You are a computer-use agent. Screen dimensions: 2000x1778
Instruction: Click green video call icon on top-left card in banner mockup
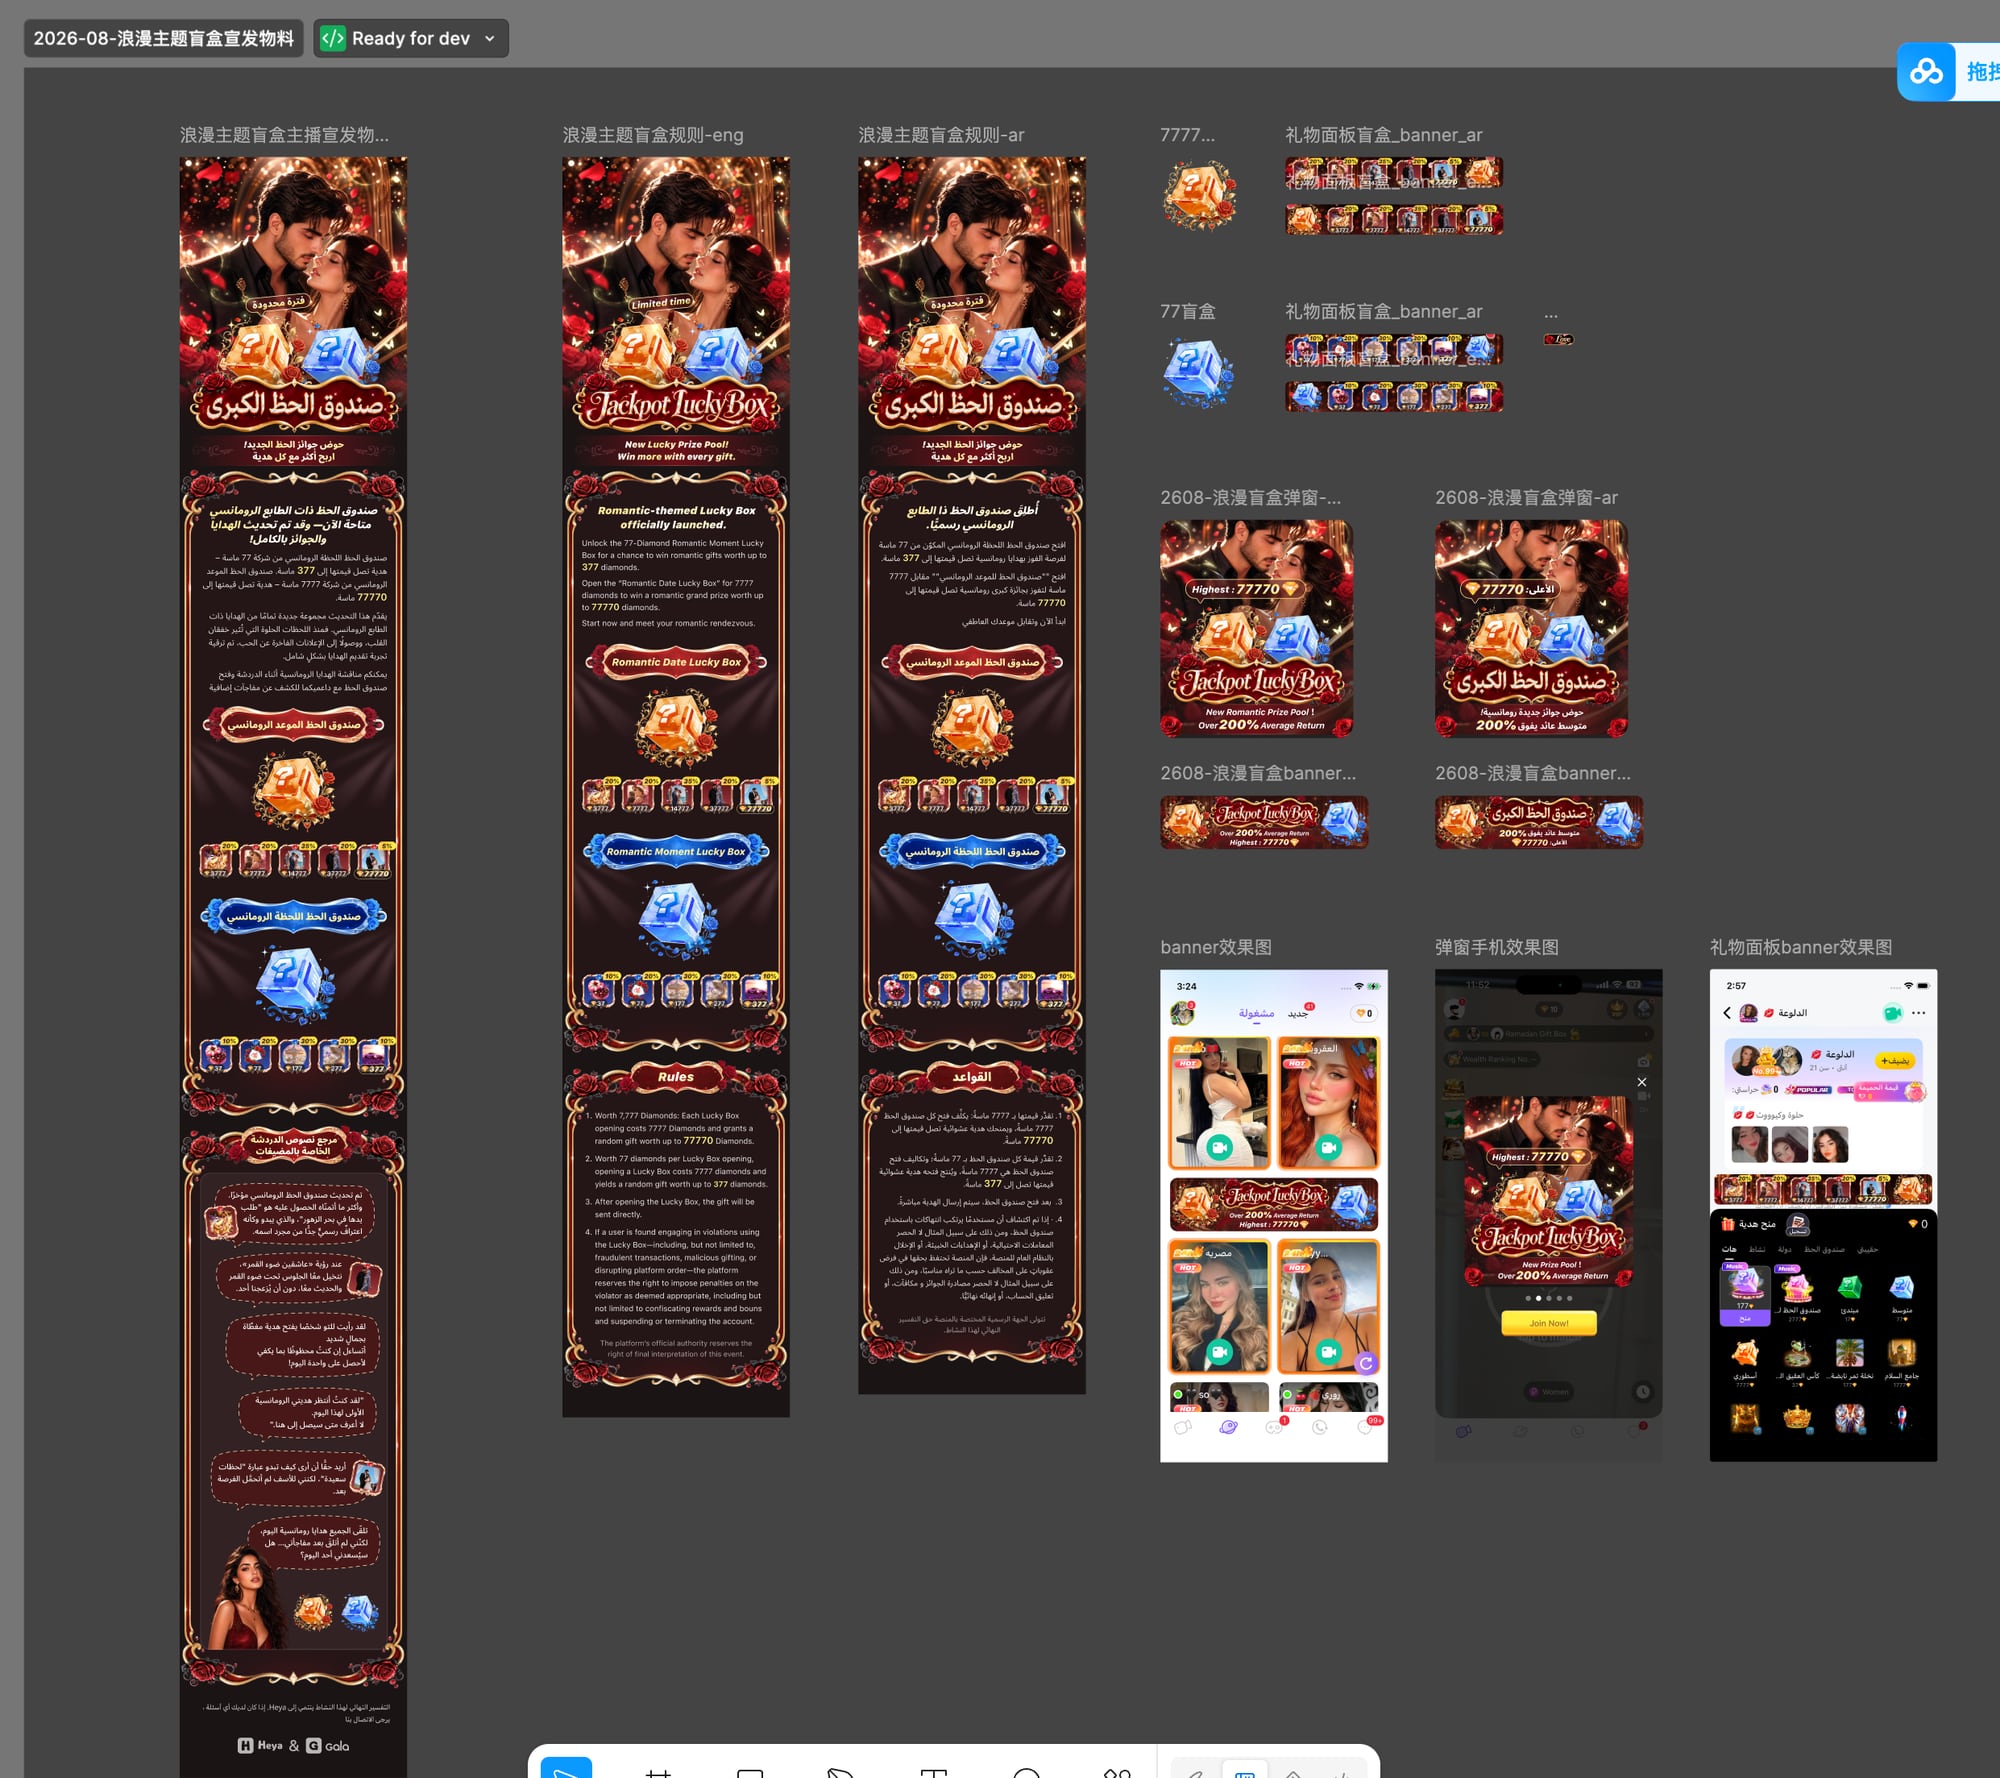(x=1218, y=1147)
